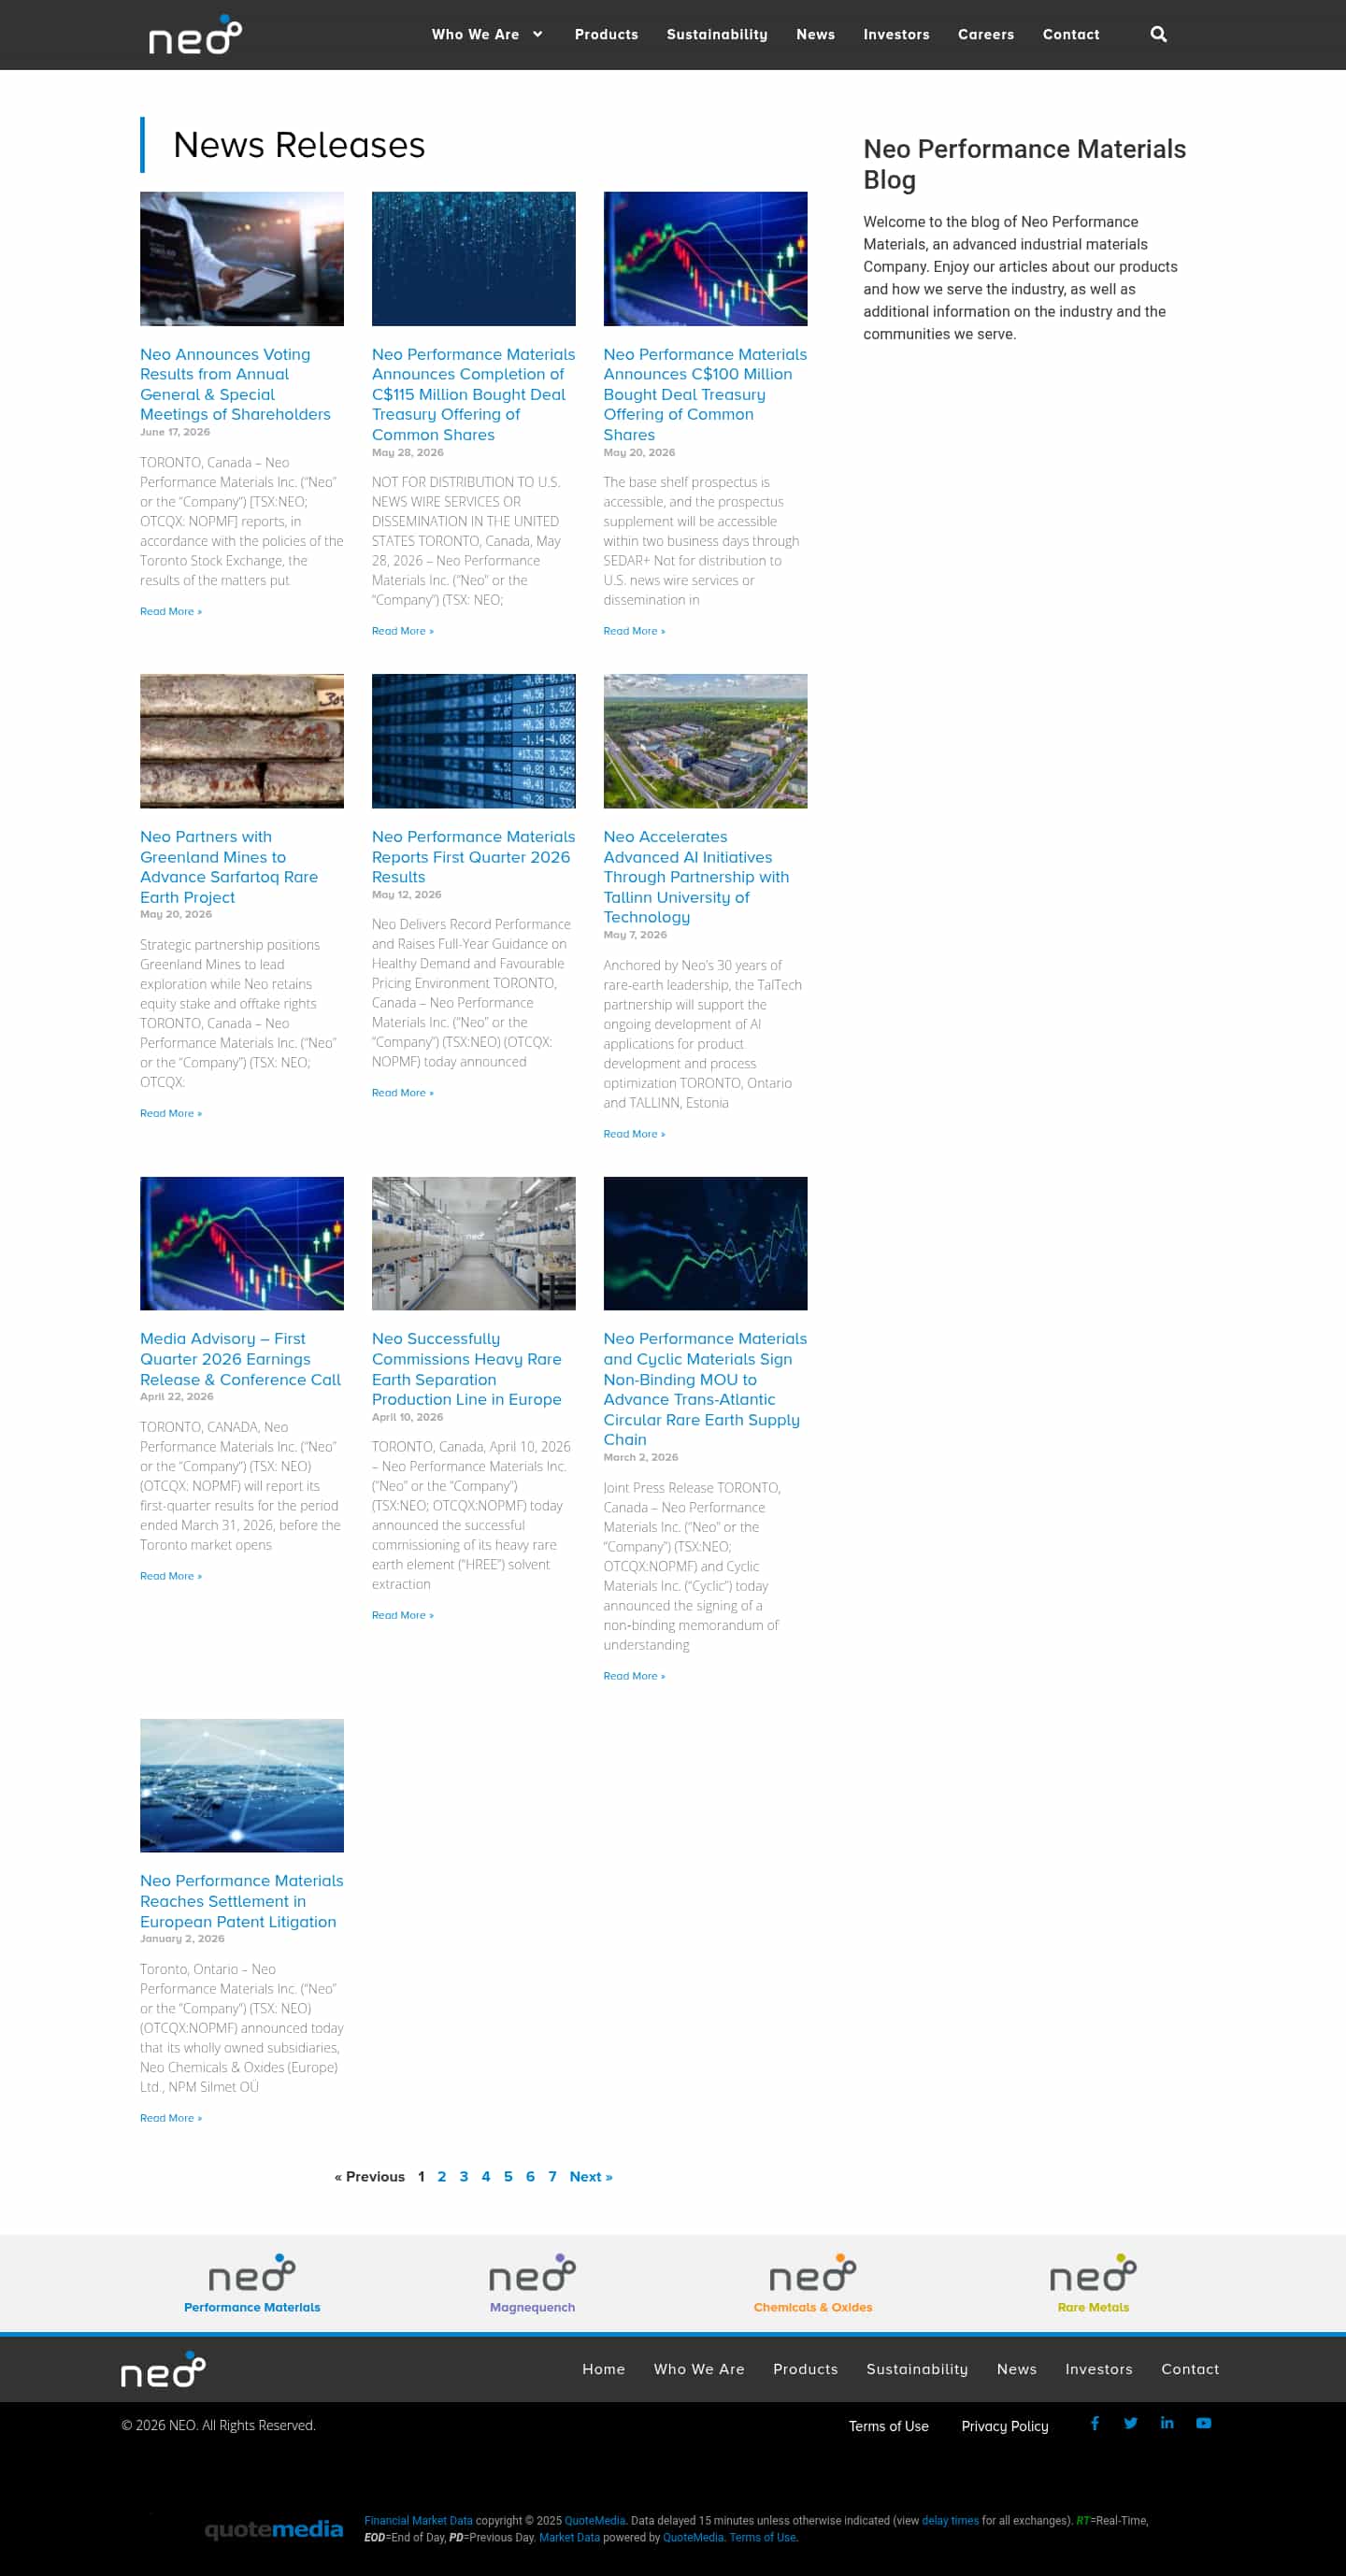Open Investors in the top navigation

point(896,34)
